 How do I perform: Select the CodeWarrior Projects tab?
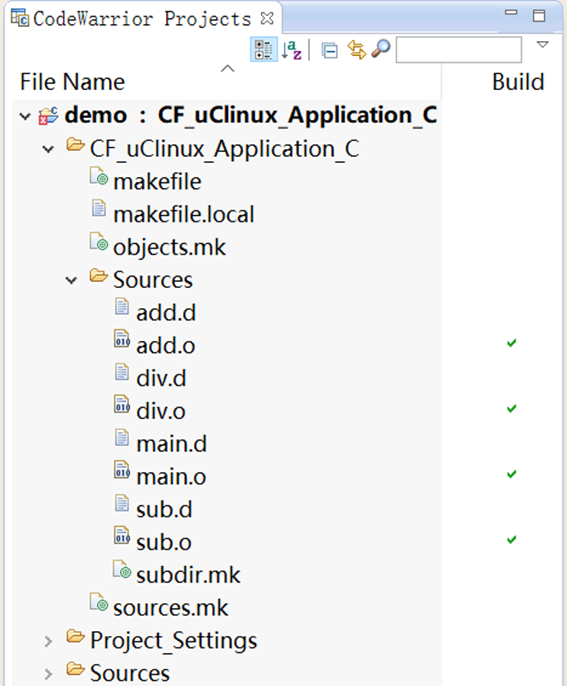click(142, 19)
